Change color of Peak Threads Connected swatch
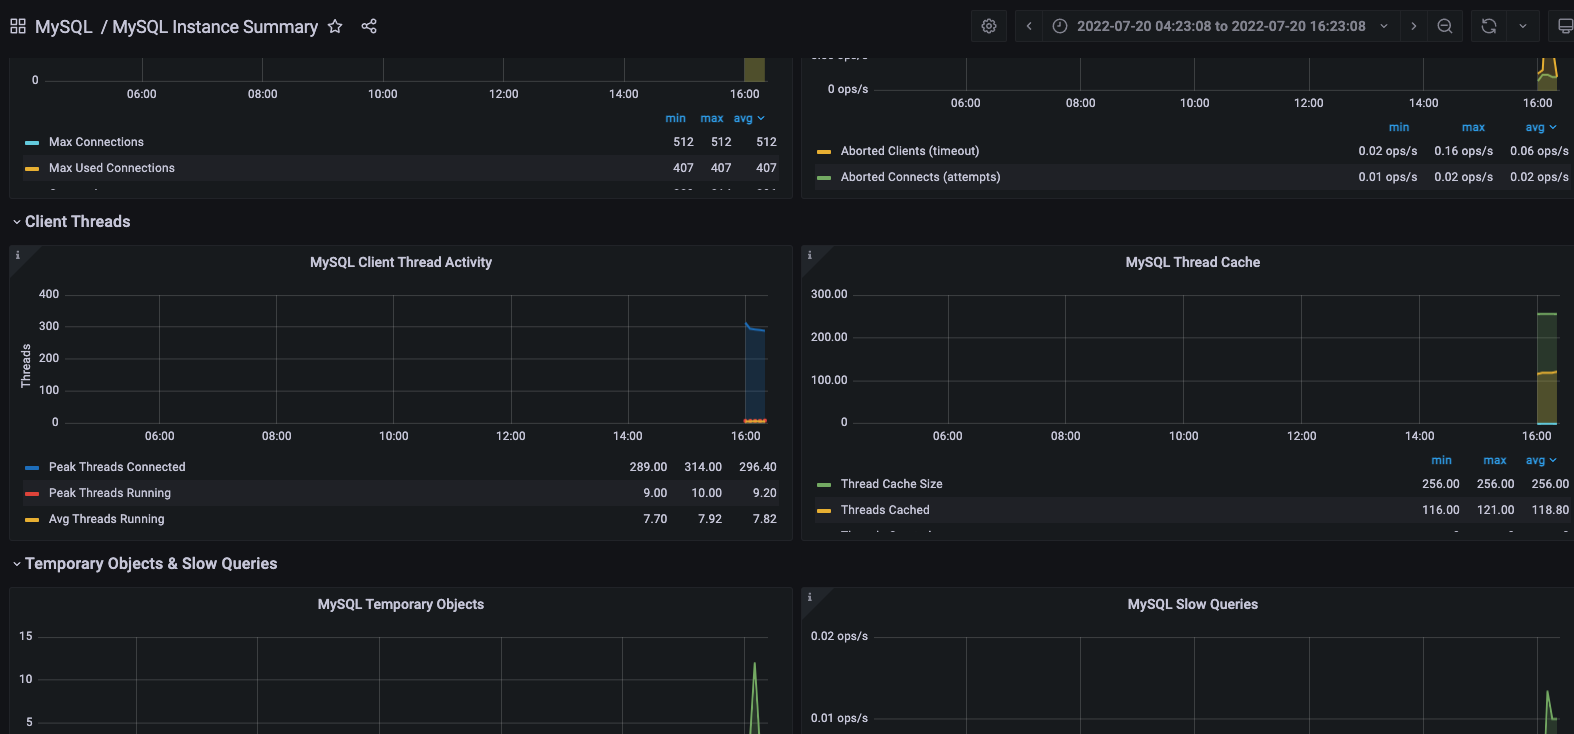 32,468
